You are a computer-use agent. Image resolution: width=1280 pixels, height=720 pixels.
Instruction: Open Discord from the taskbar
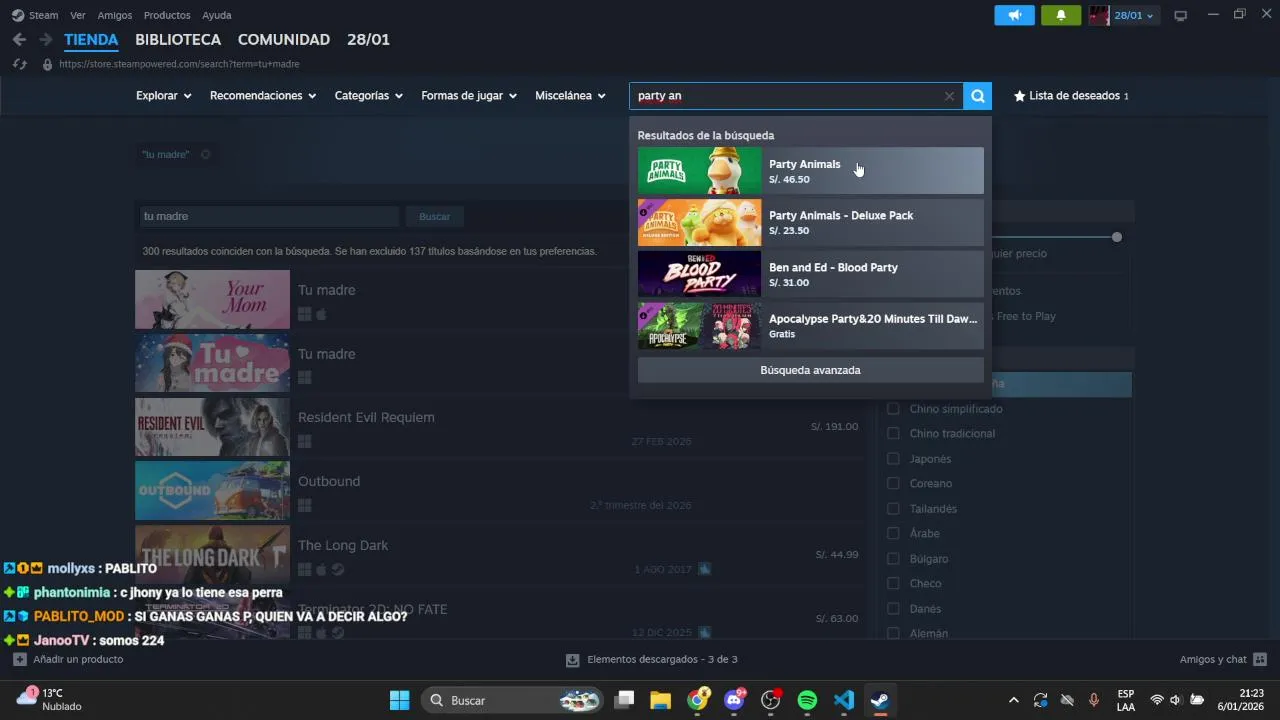(735, 700)
